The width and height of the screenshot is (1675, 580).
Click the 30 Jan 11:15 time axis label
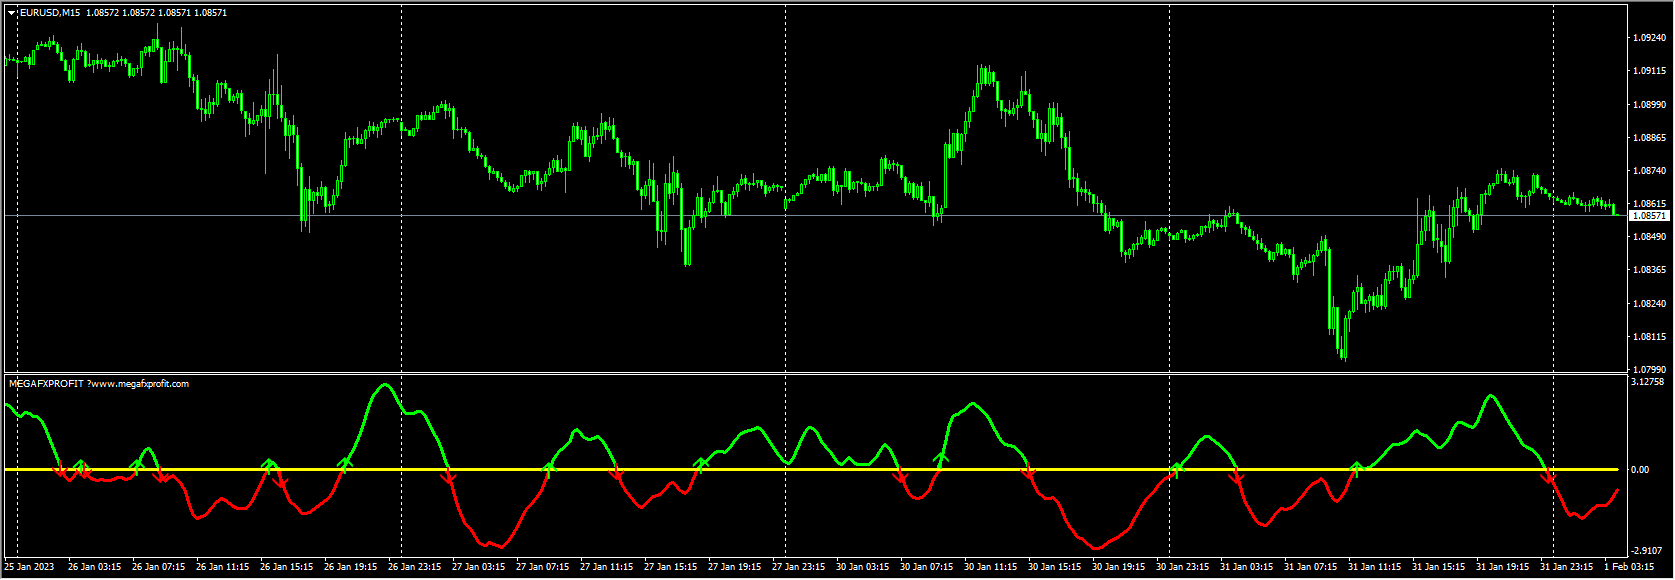[x=990, y=567]
